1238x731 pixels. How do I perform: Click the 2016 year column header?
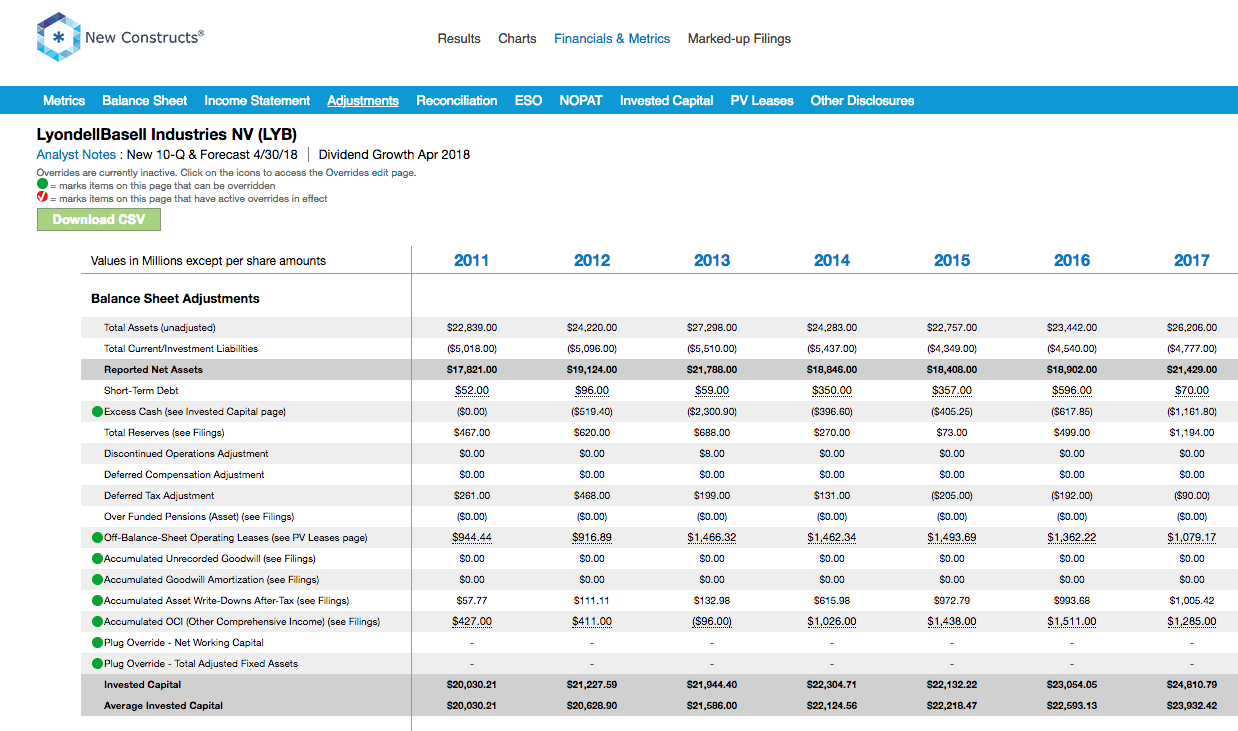coord(1072,261)
